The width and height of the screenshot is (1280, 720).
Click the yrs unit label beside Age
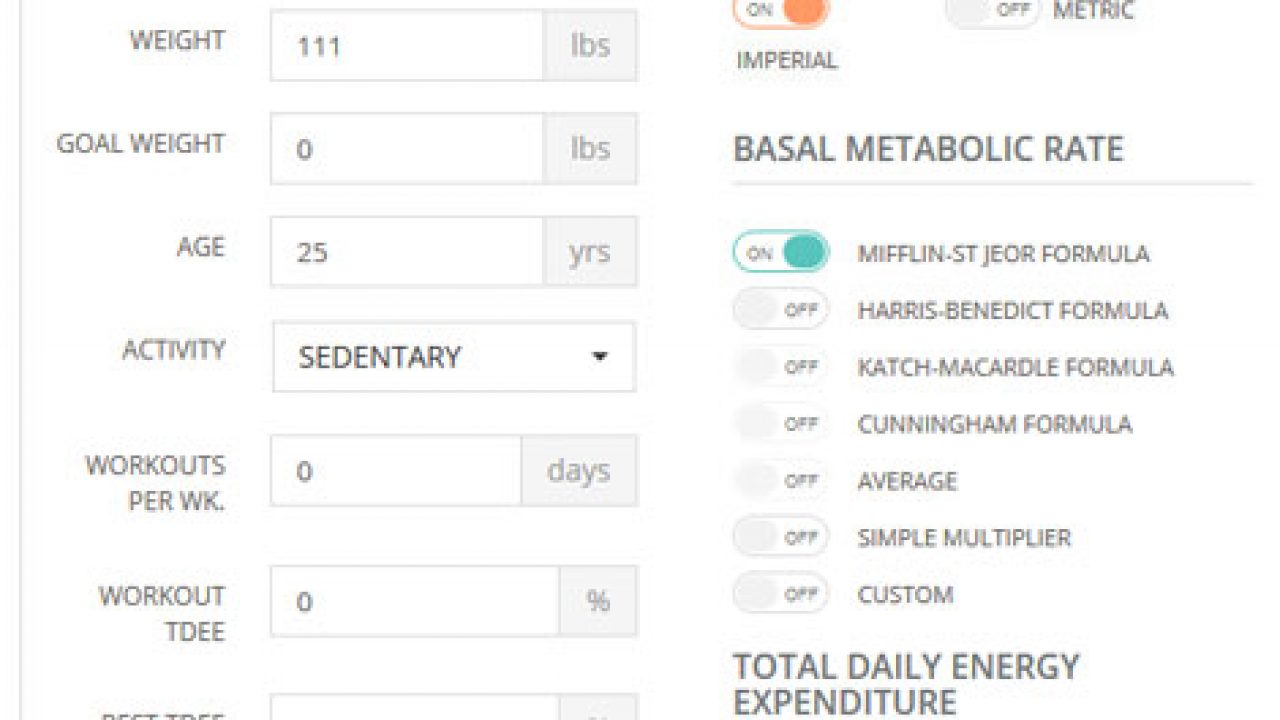click(590, 252)
